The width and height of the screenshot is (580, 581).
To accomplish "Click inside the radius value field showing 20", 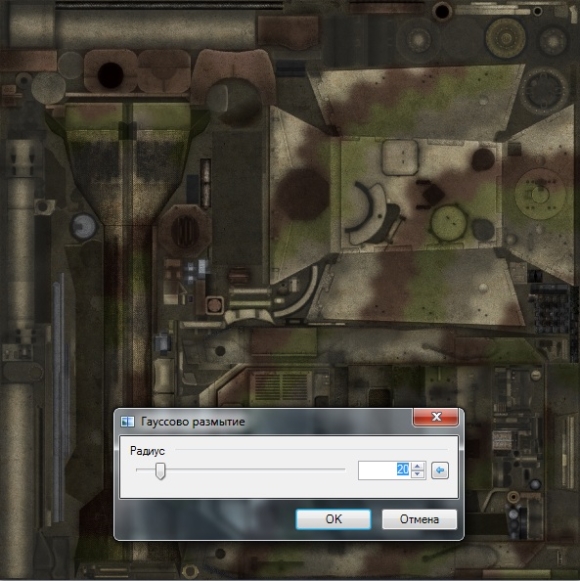I will [384, 471].
